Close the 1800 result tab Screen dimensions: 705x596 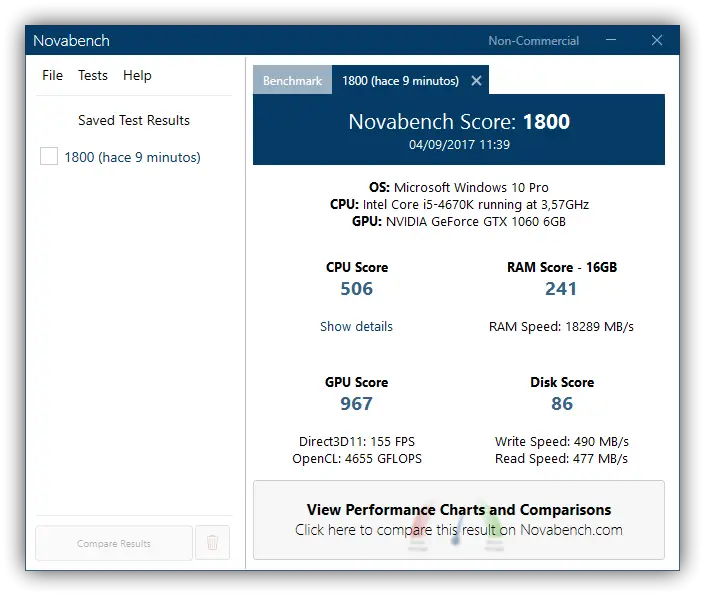(x=476, y=80)
